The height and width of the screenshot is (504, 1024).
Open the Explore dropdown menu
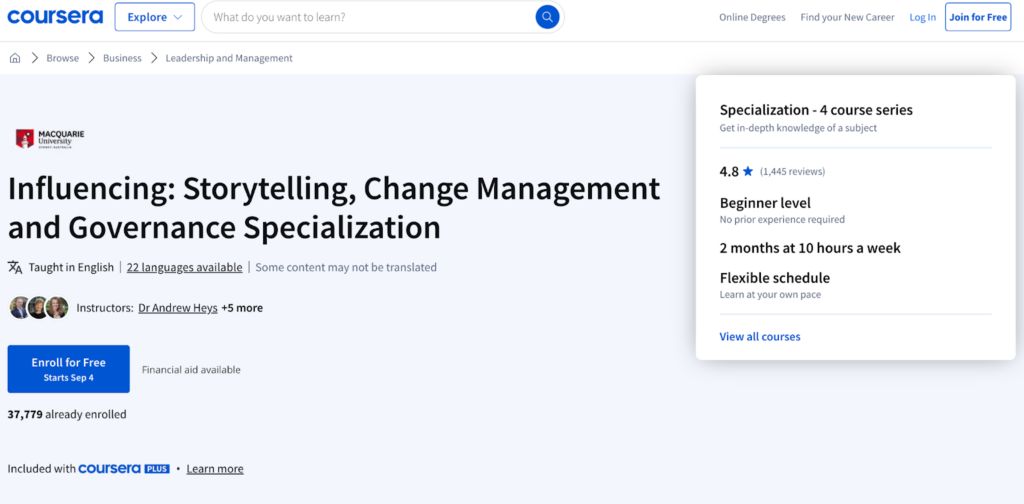click(x=155, y=17)
